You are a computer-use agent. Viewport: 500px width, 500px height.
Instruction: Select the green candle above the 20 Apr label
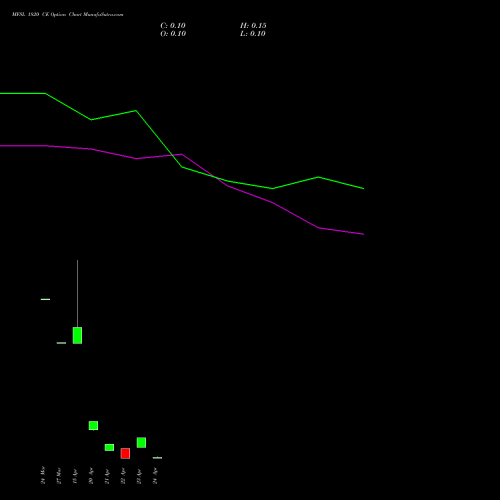(x=93, y=426)
